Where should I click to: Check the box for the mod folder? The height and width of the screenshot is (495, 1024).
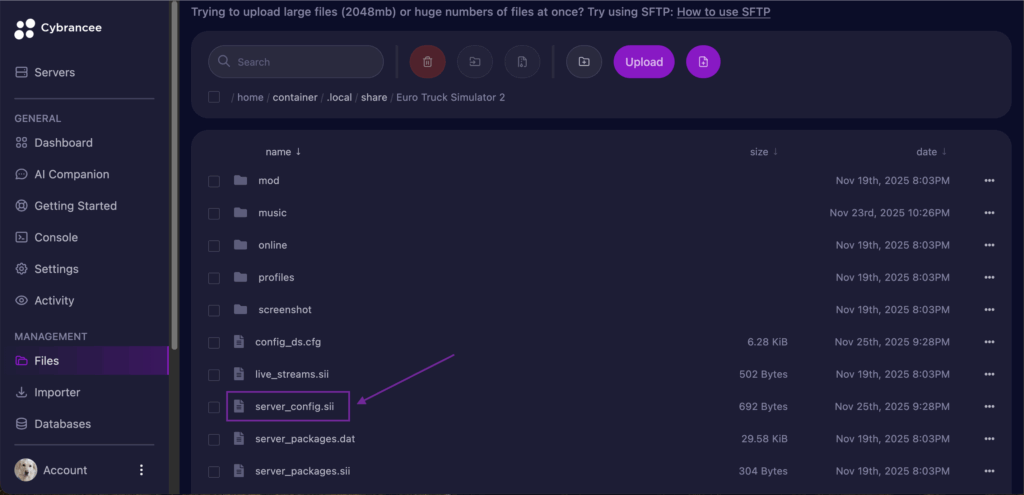[214, 181]
